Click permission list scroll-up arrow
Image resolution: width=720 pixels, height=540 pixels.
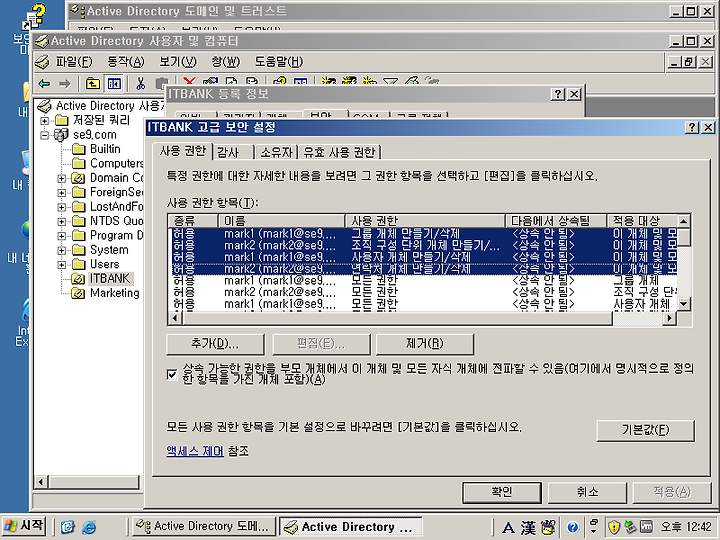click(683, 221)
